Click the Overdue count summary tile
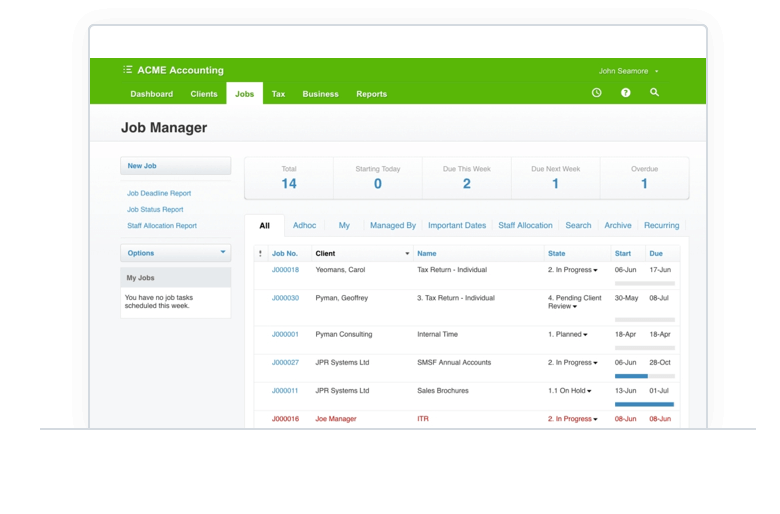780x514 pixels. point(644,178)
